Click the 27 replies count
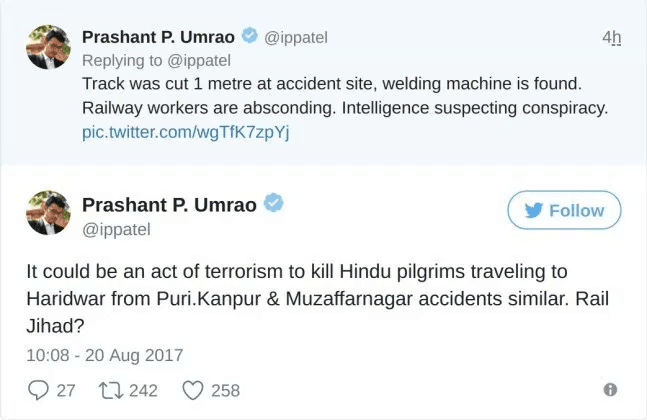Screen dimensions: 647x420 (x=65, y=390)
